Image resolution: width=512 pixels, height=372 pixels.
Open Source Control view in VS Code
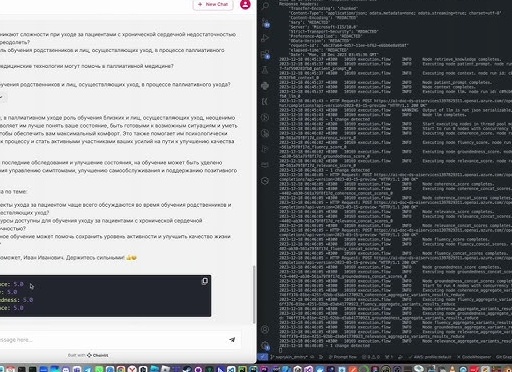(x=266, y=23)
